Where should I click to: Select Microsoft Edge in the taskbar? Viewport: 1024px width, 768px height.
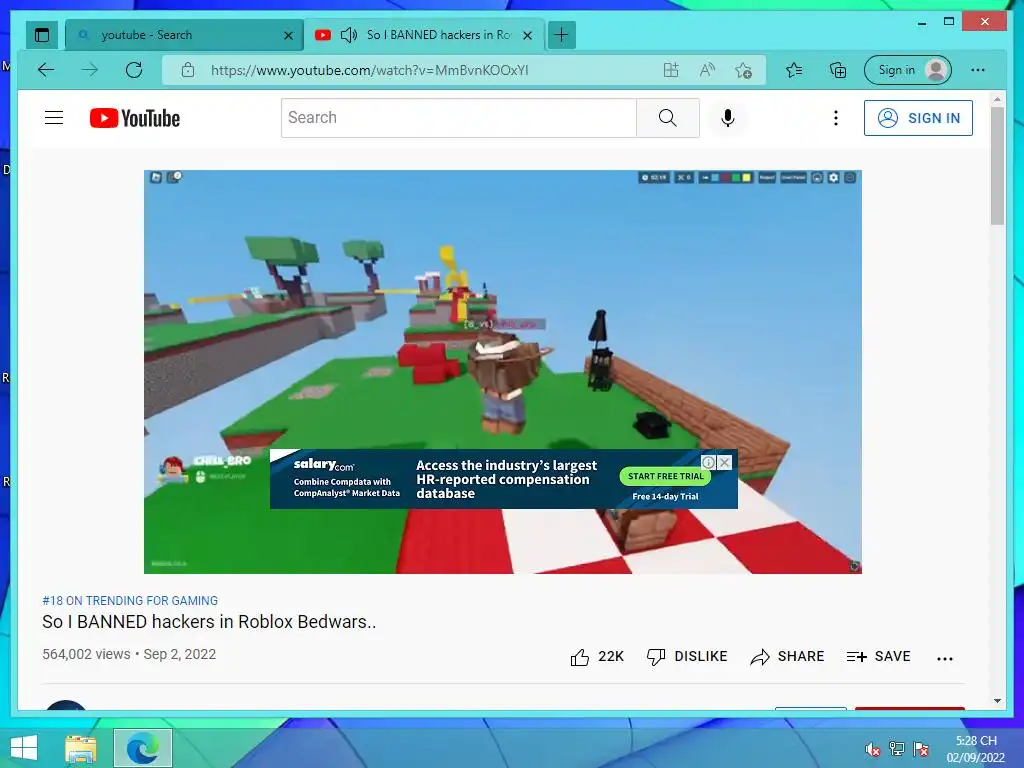[x=143, y=748]
